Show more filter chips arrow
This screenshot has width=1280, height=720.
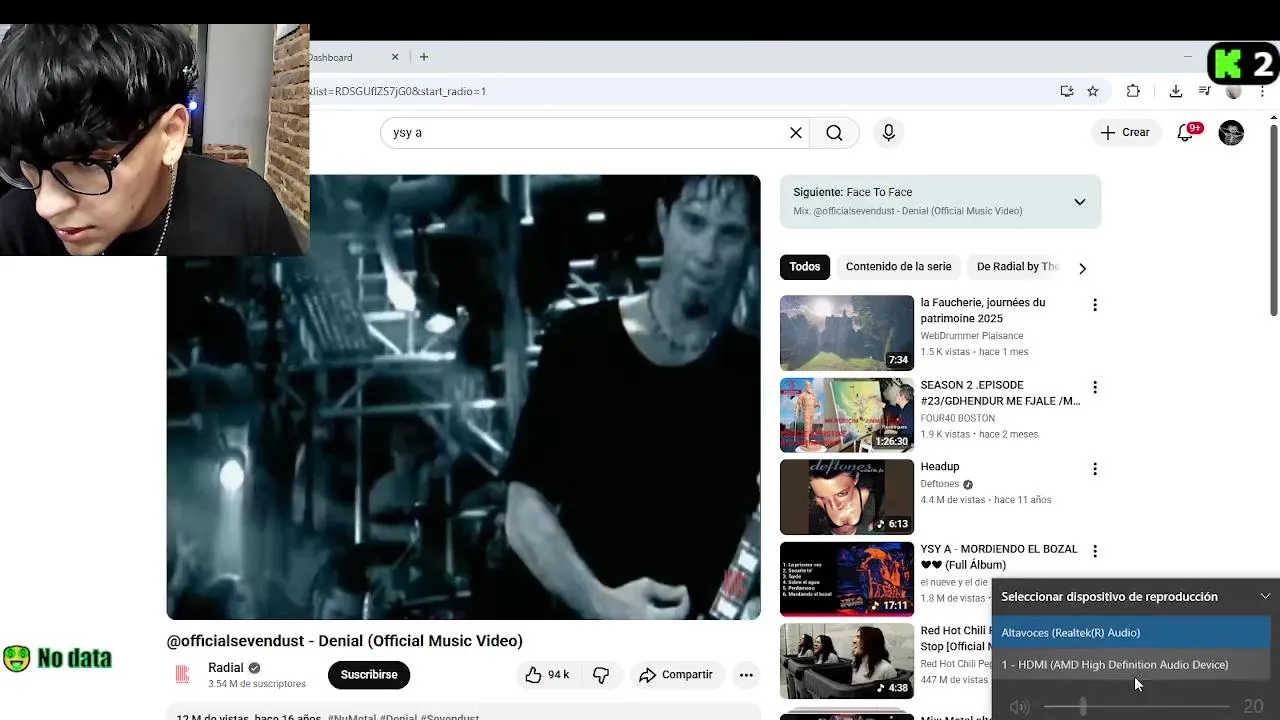[x=1082, y=268]
